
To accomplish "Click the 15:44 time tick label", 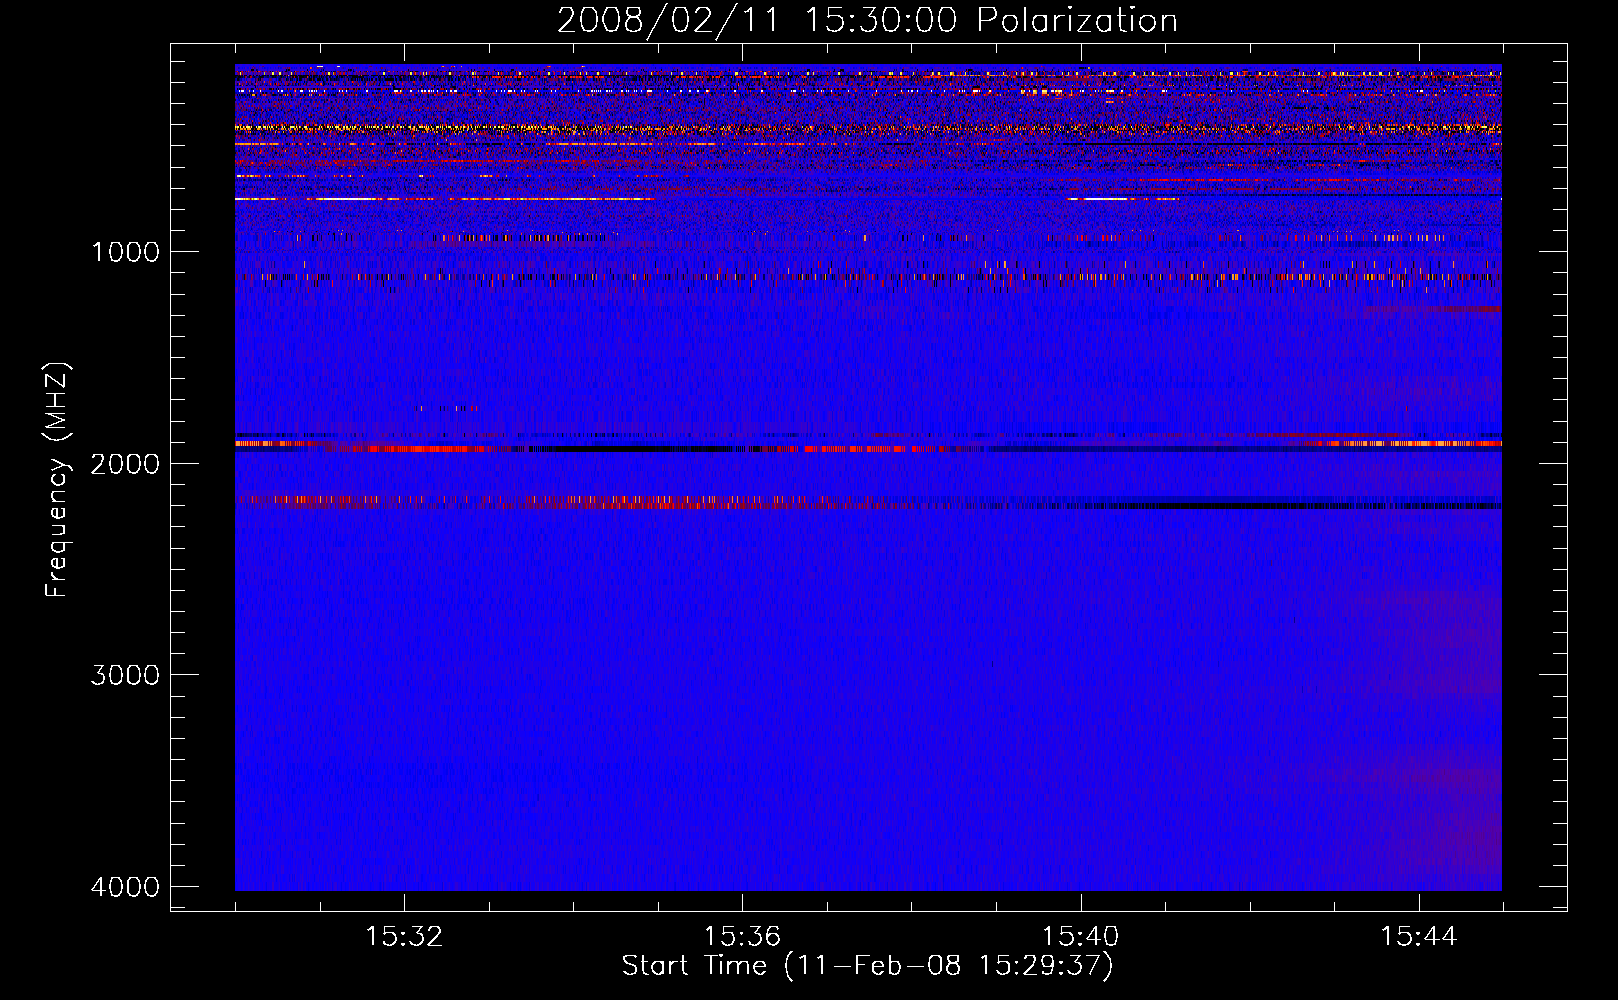I will coord(1419,936).
